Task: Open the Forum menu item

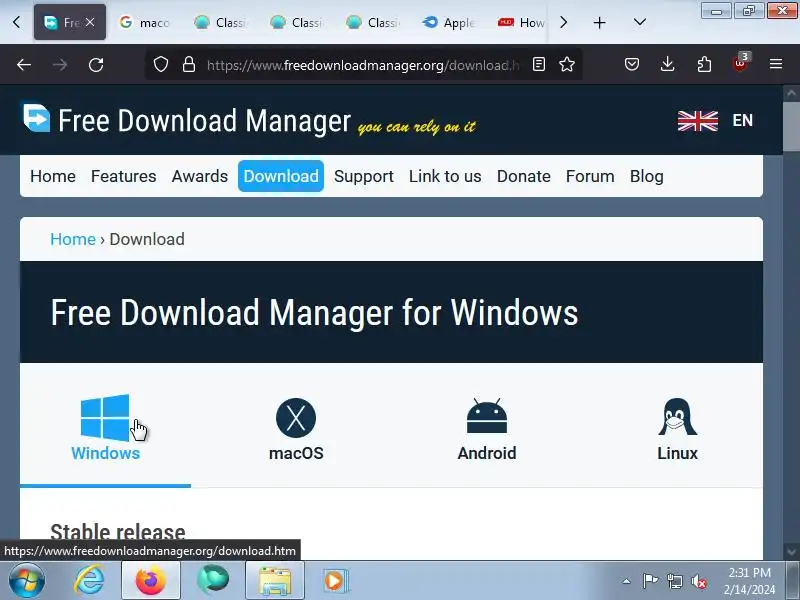Action: point(590,177)
